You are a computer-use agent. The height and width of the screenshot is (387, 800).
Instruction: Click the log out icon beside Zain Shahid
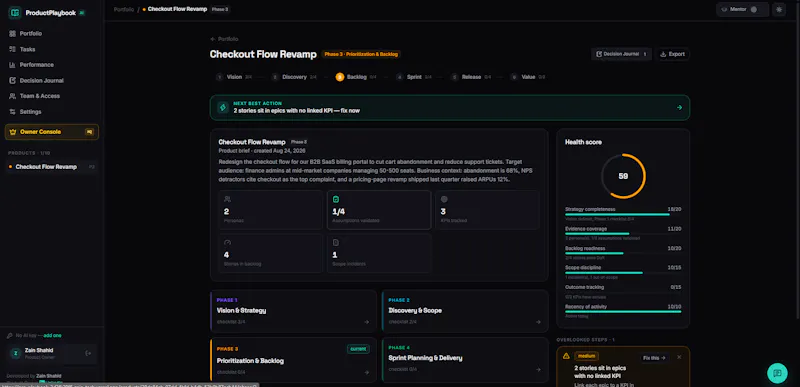[88, 353]
